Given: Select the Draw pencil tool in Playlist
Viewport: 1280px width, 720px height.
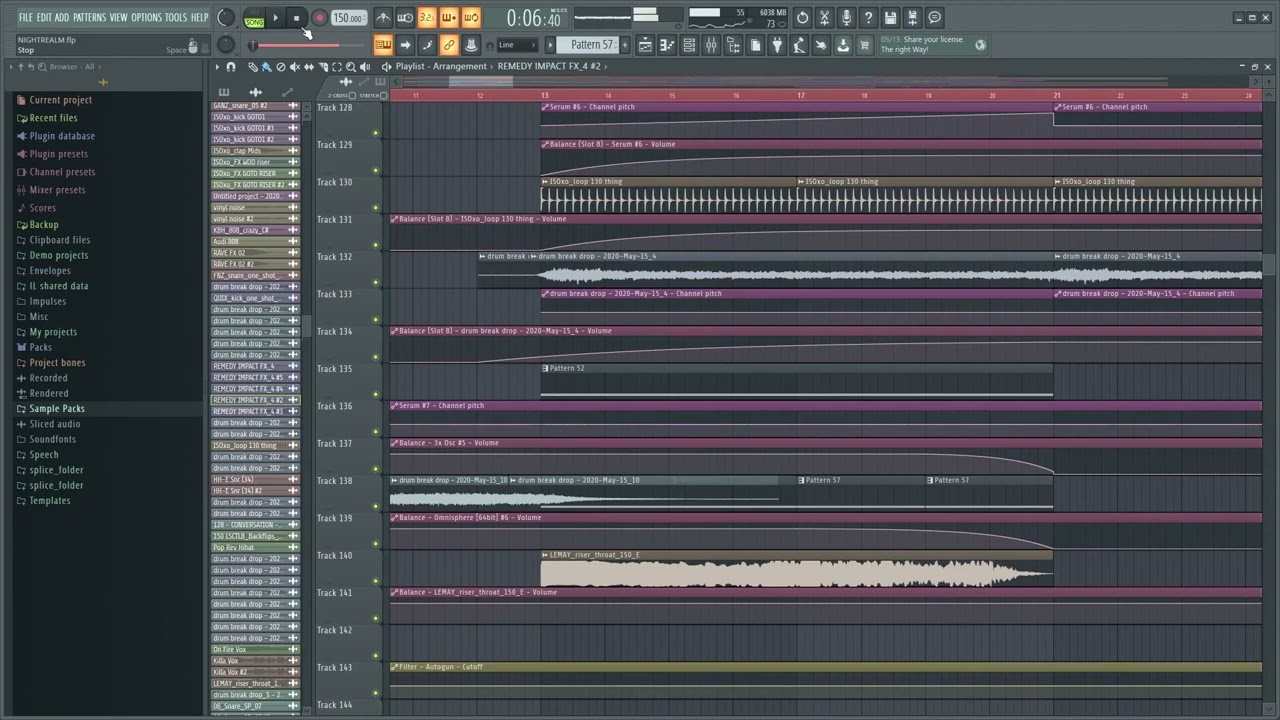Looking at the screenshot, I should pos(253,67).
